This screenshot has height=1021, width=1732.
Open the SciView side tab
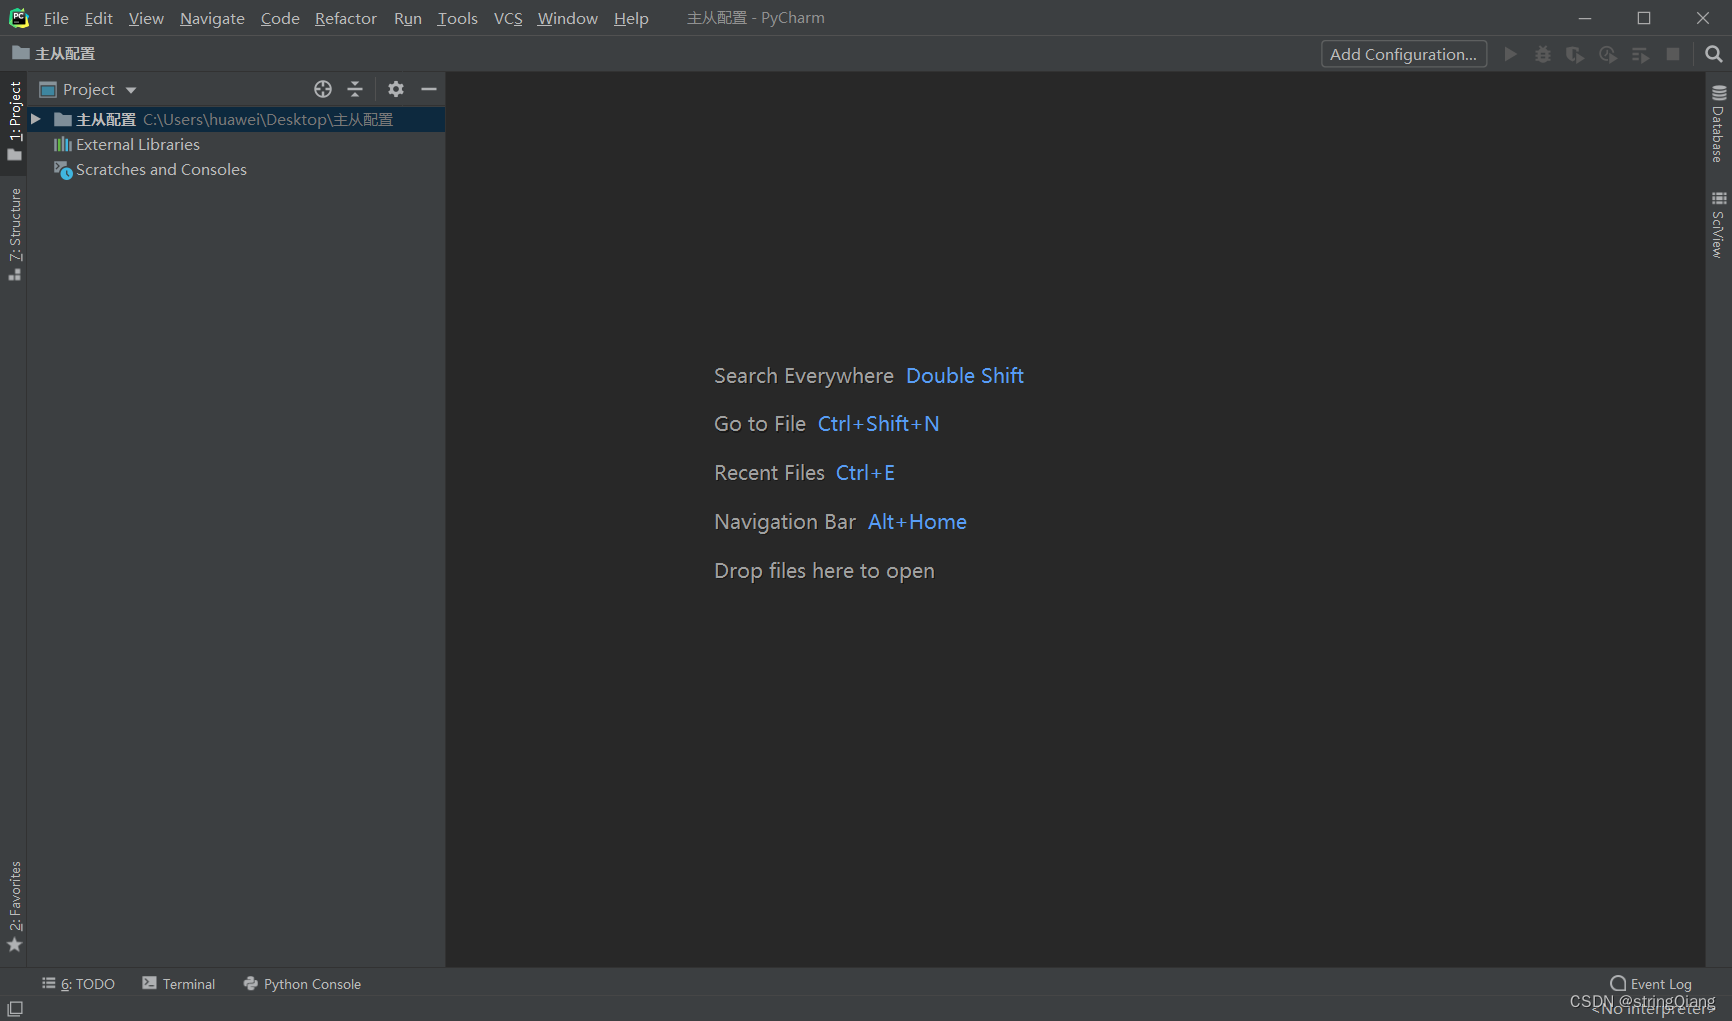point(1718,225)
